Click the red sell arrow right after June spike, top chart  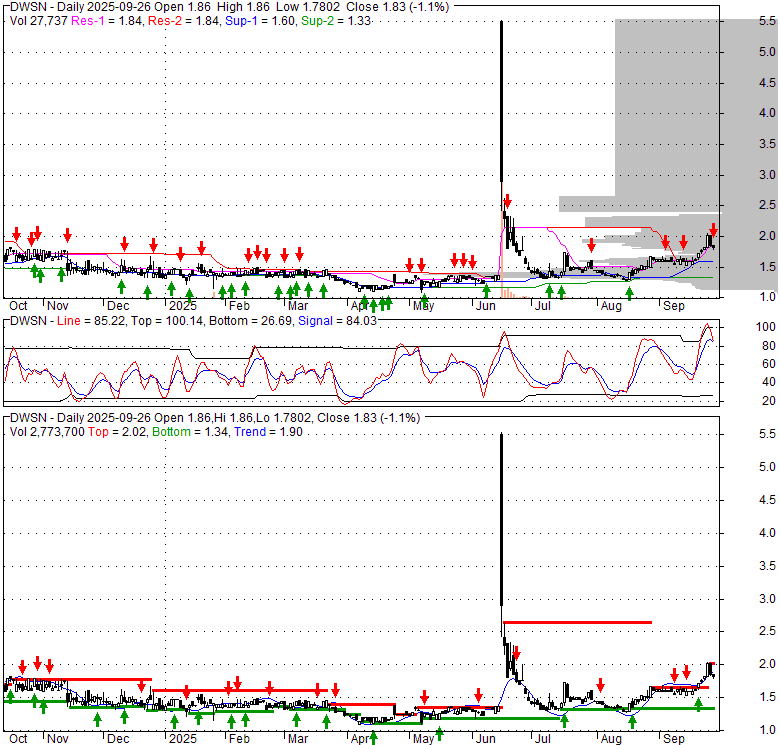point(507,201)
